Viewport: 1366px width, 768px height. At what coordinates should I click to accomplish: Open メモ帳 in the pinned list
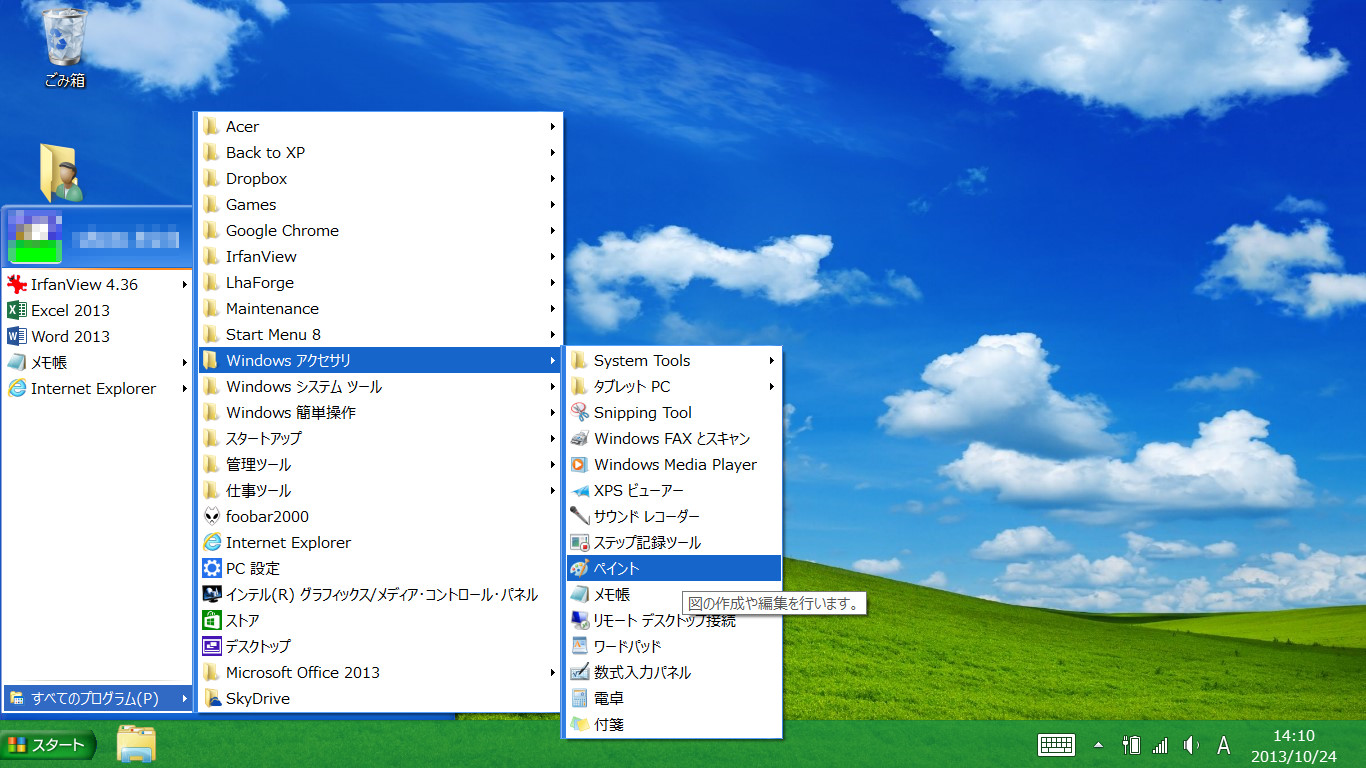97,362
